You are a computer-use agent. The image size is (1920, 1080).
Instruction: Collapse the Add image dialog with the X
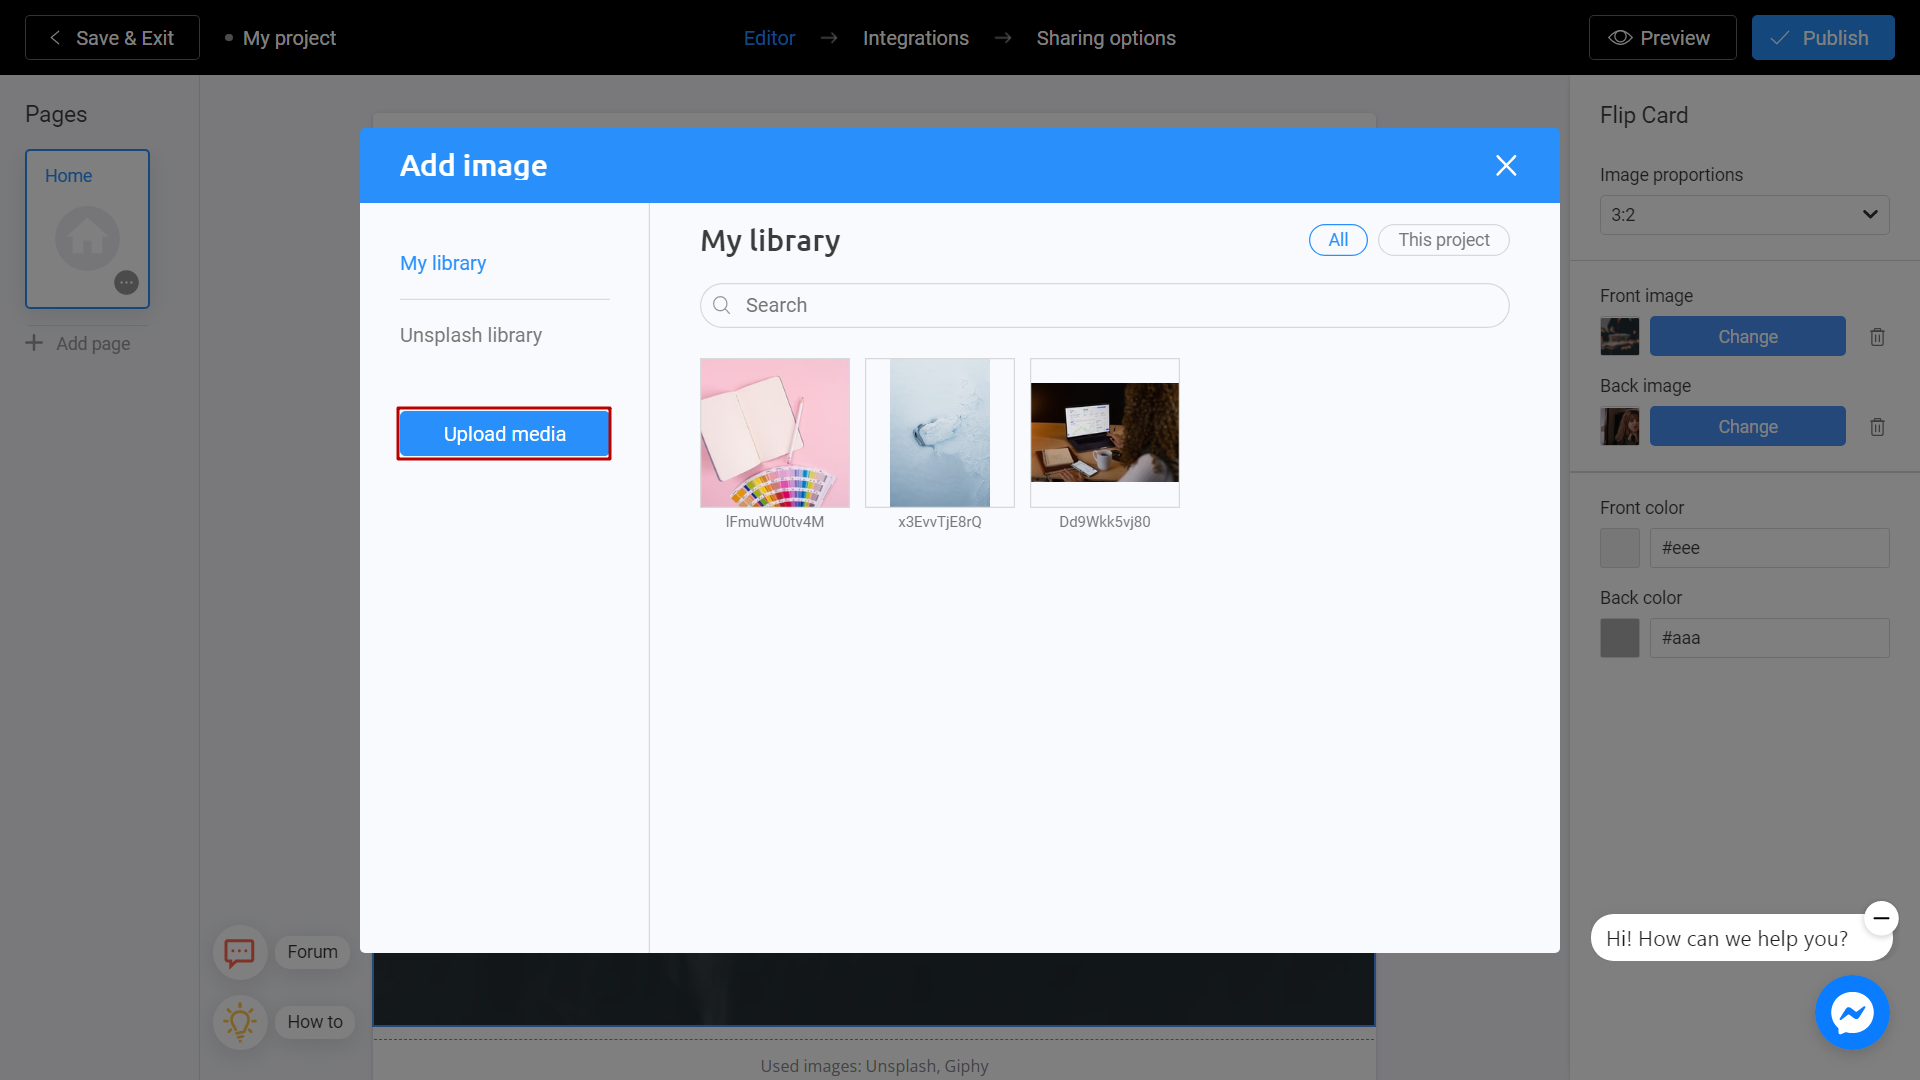pyautogui.click(x=1506, y=165)
